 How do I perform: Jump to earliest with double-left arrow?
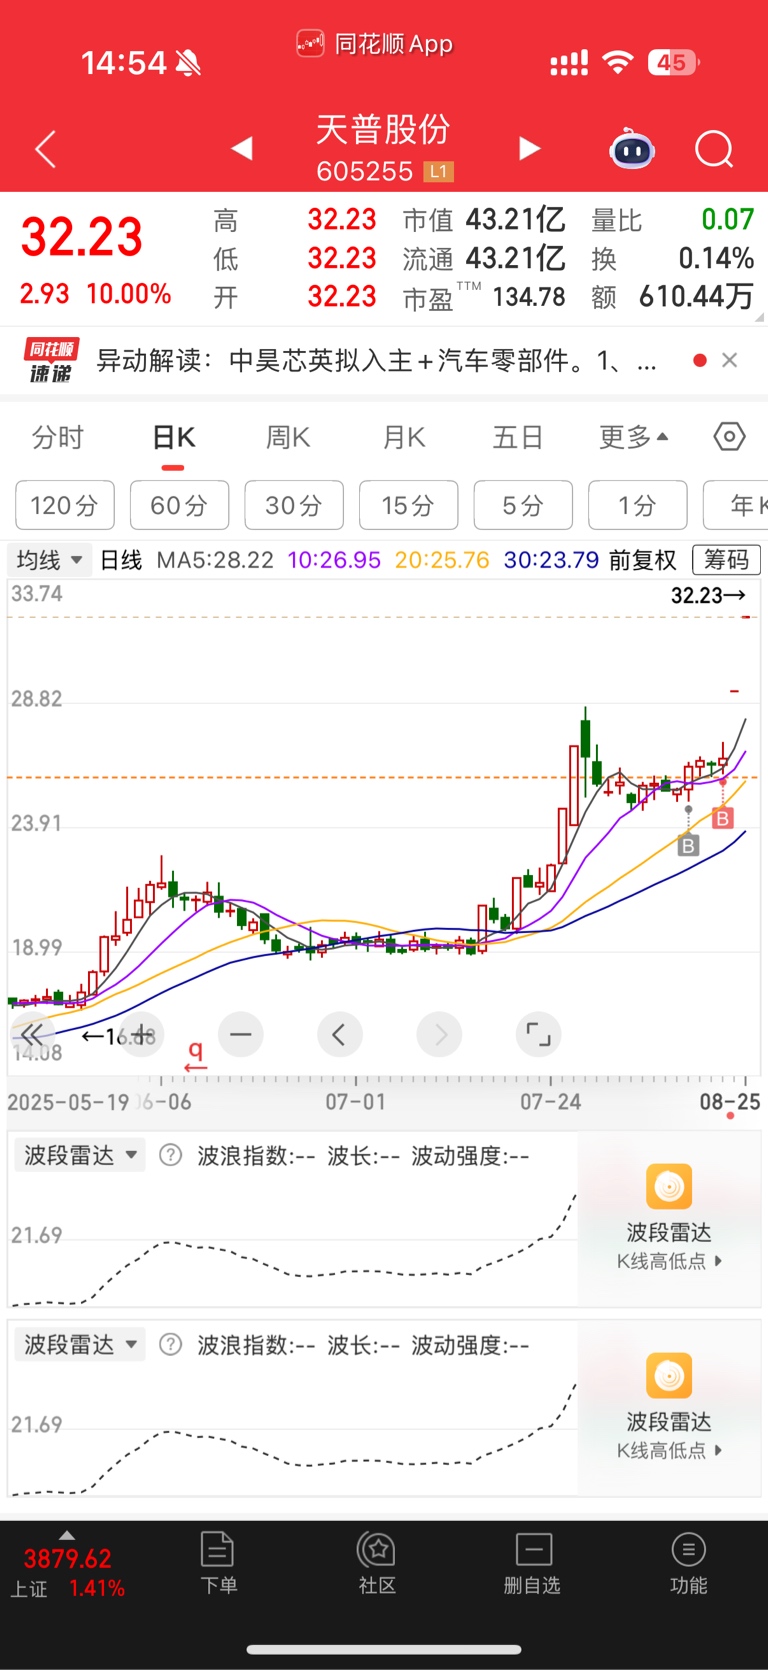tap(33, 1034)
